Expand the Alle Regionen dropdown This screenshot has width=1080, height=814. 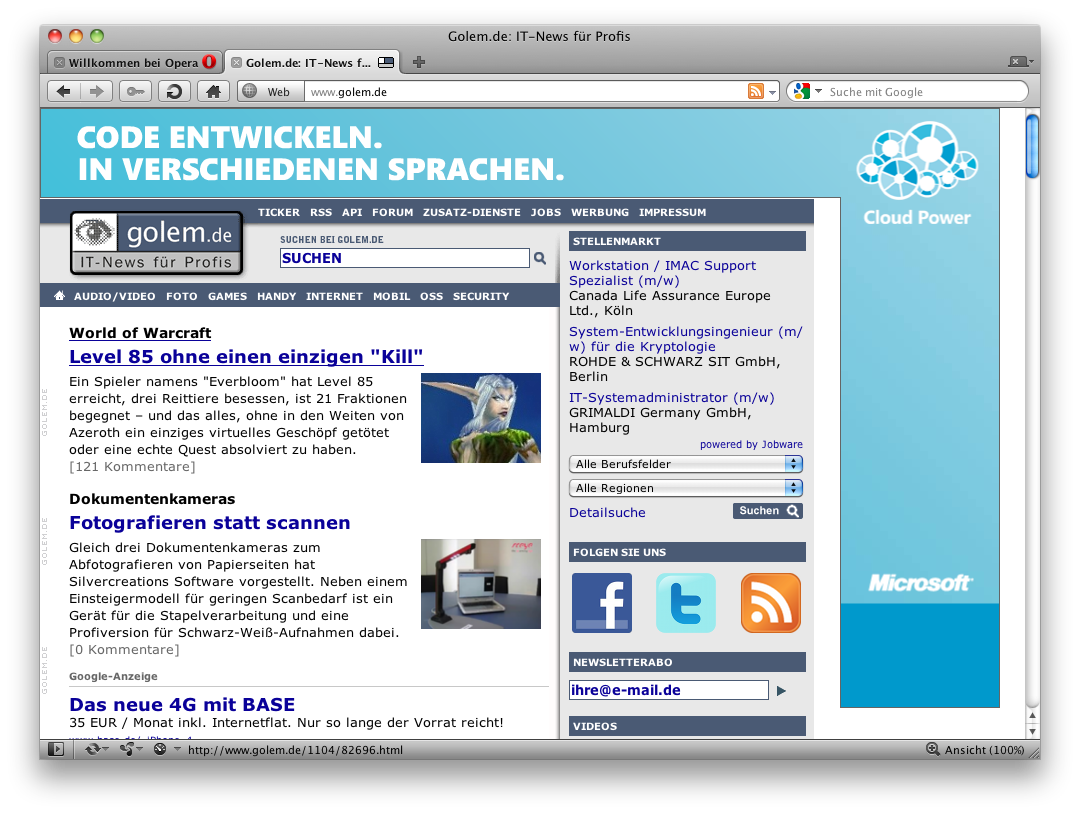[x=686, y=488]
